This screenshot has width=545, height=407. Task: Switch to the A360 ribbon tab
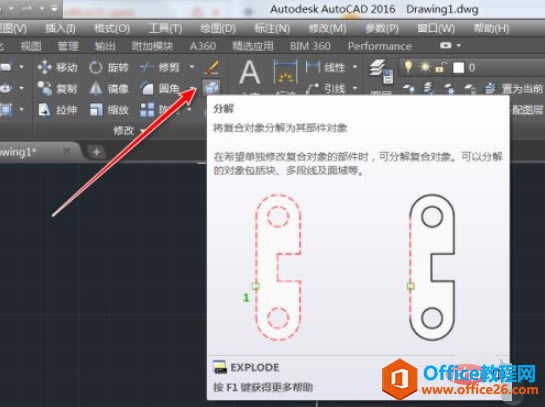(203, 46)
